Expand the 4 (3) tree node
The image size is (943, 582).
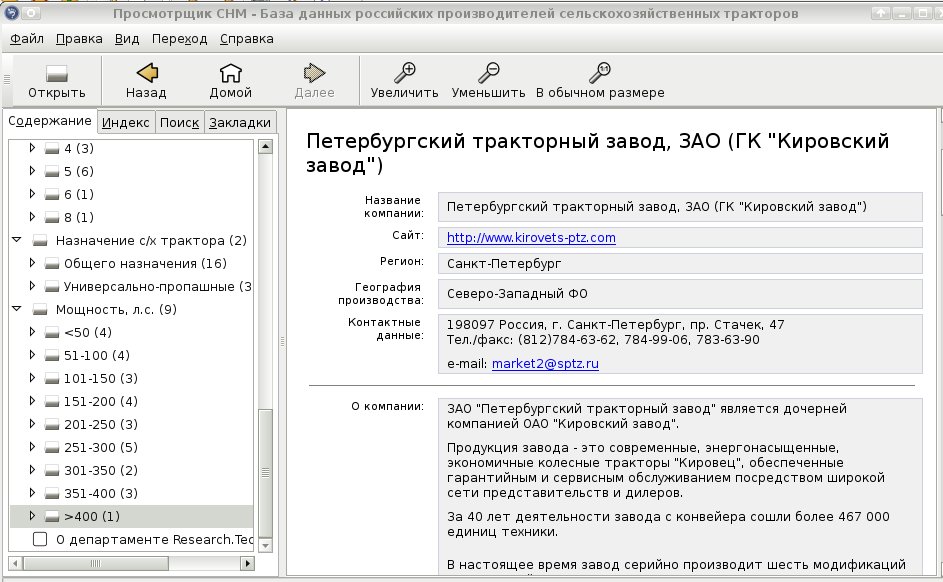pos(32,147)
